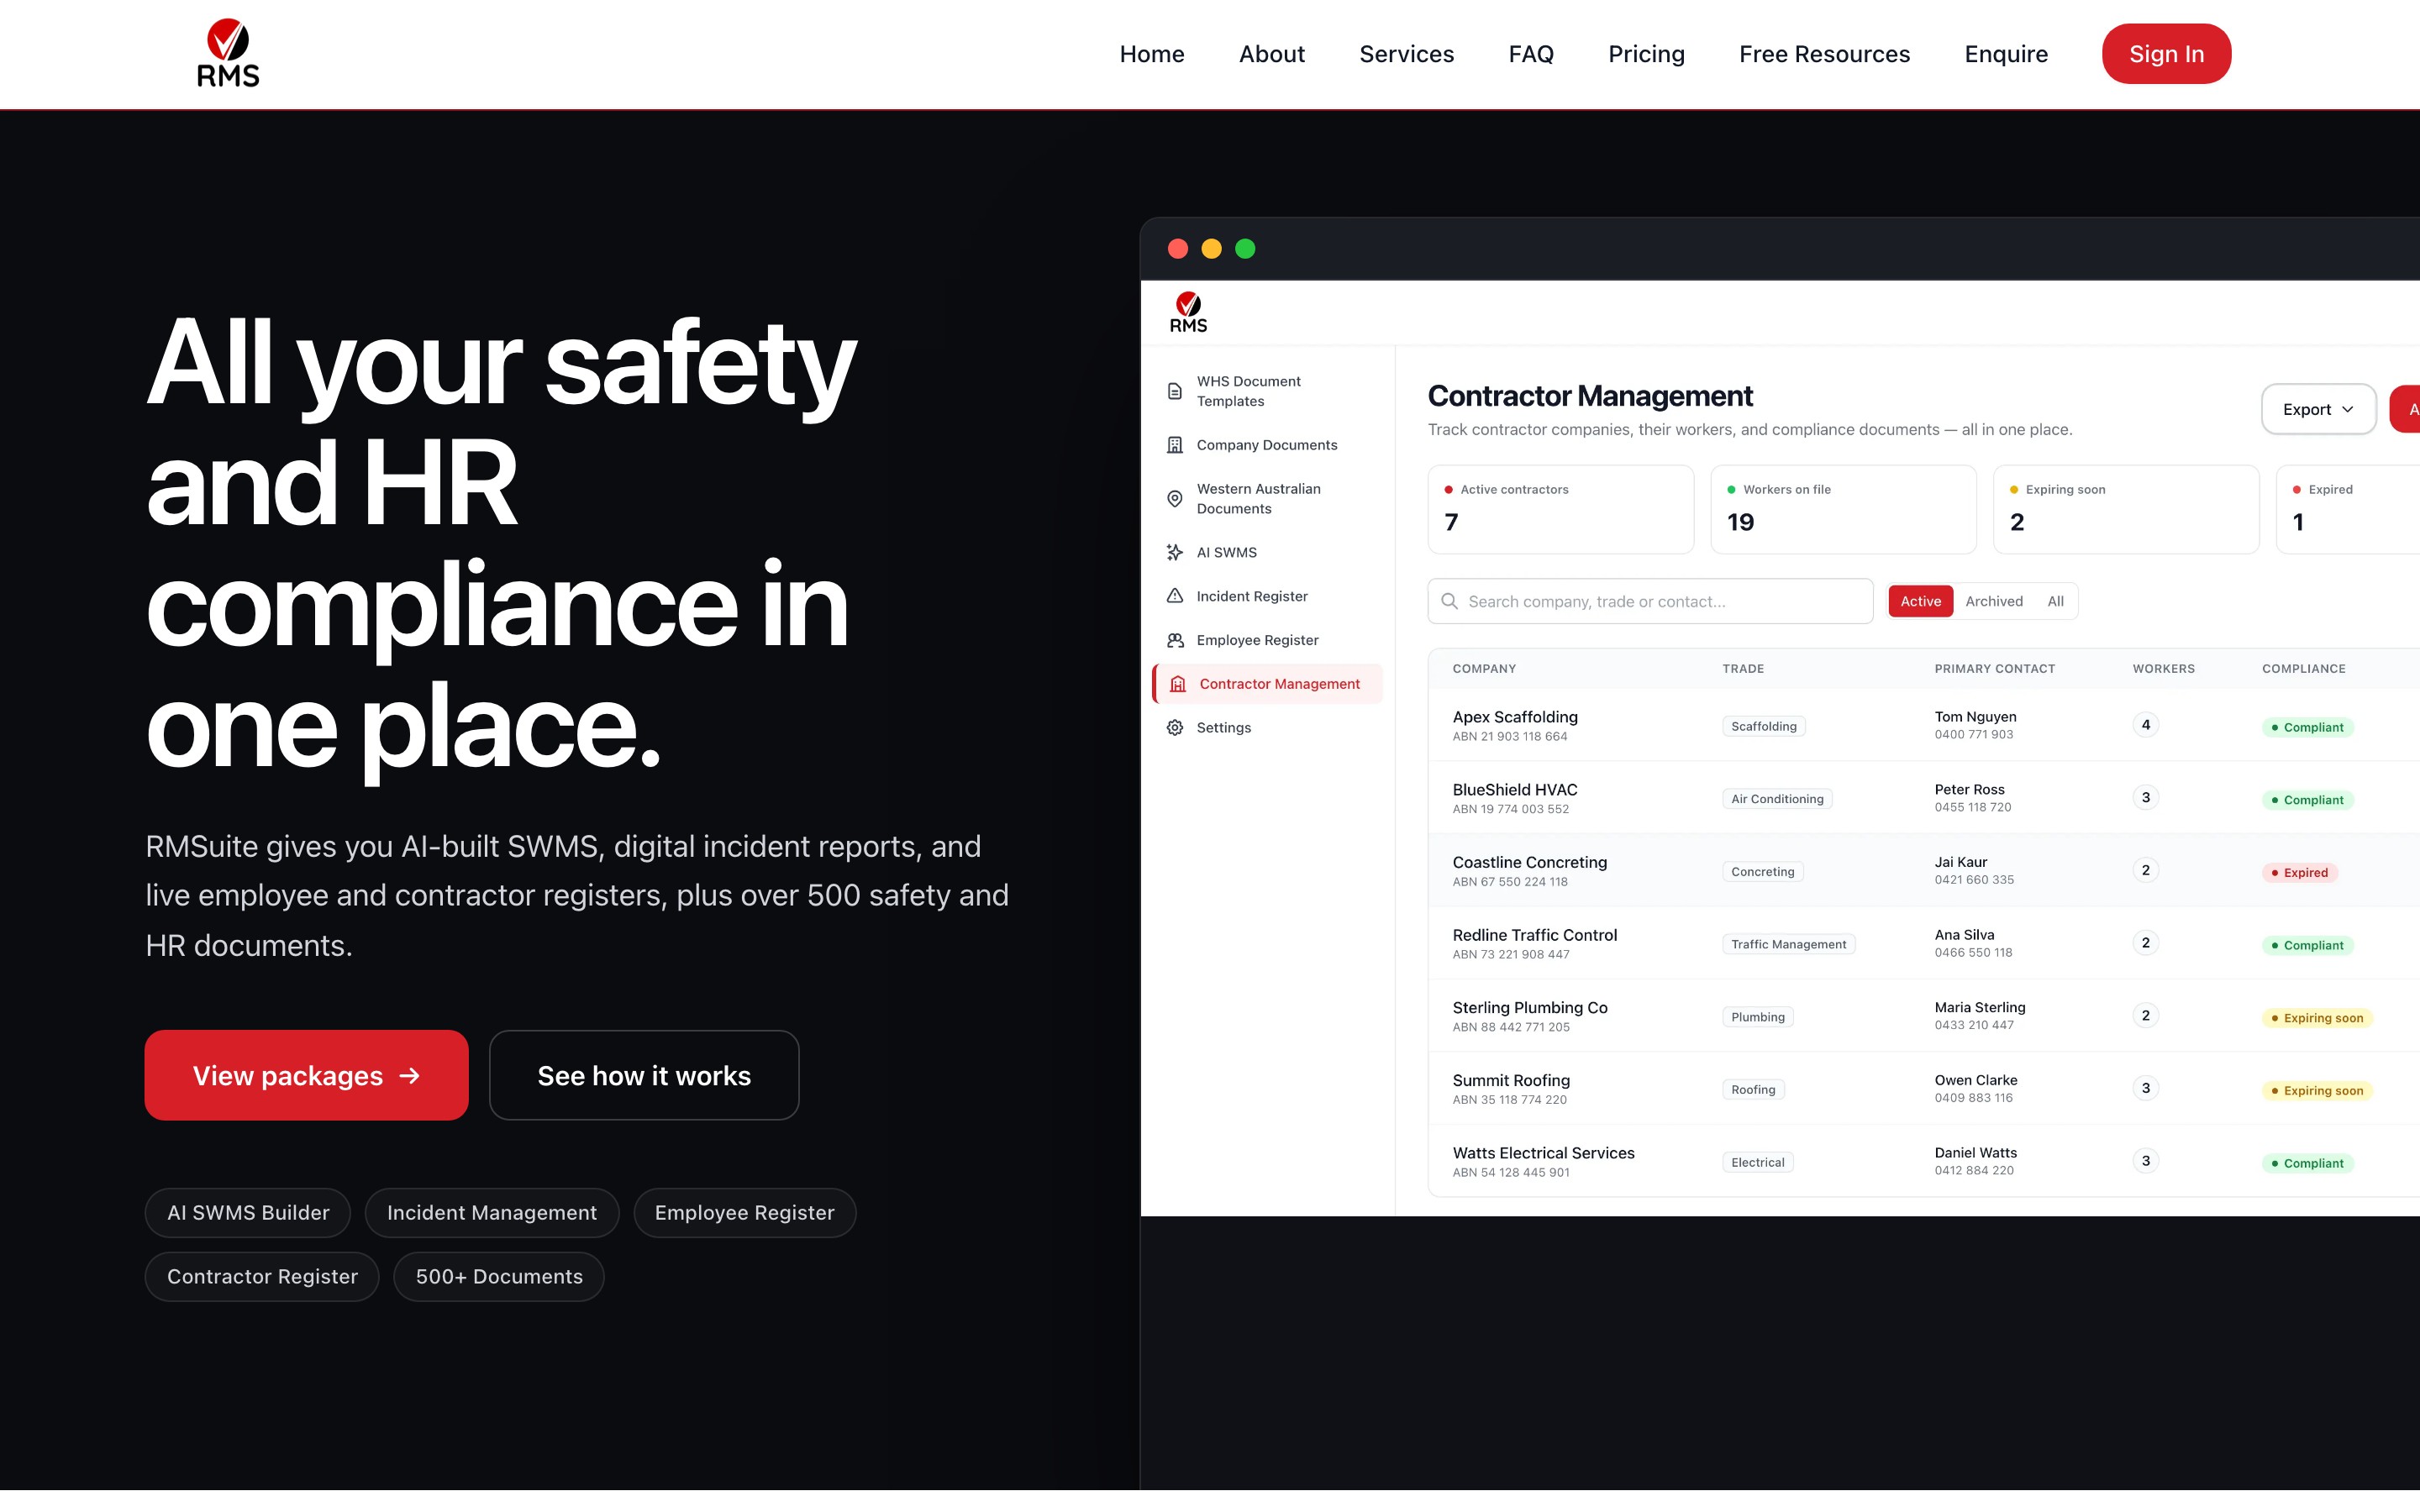
Task: Click the search company, trade or contact field
Action: [x=1650, y=601]
